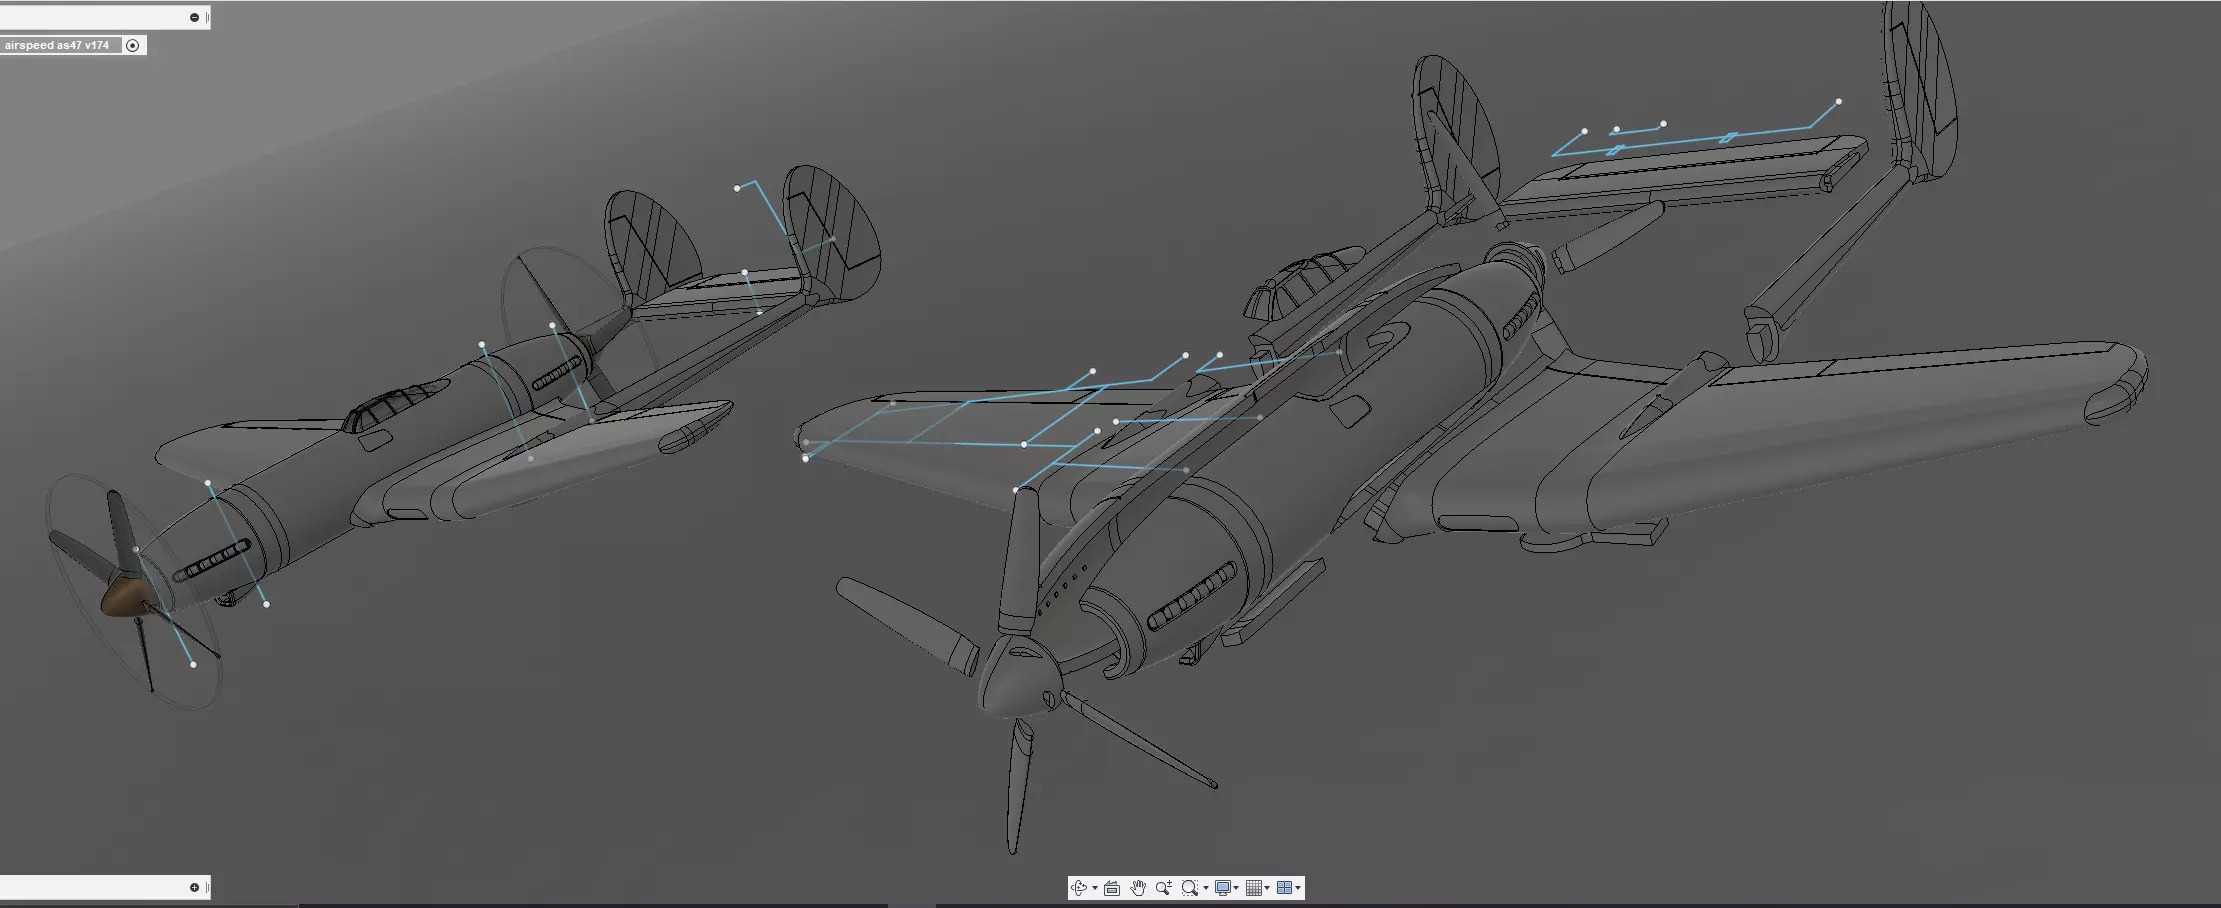Choose the Zoom plus-minus tool

[x=1164, y=888]
